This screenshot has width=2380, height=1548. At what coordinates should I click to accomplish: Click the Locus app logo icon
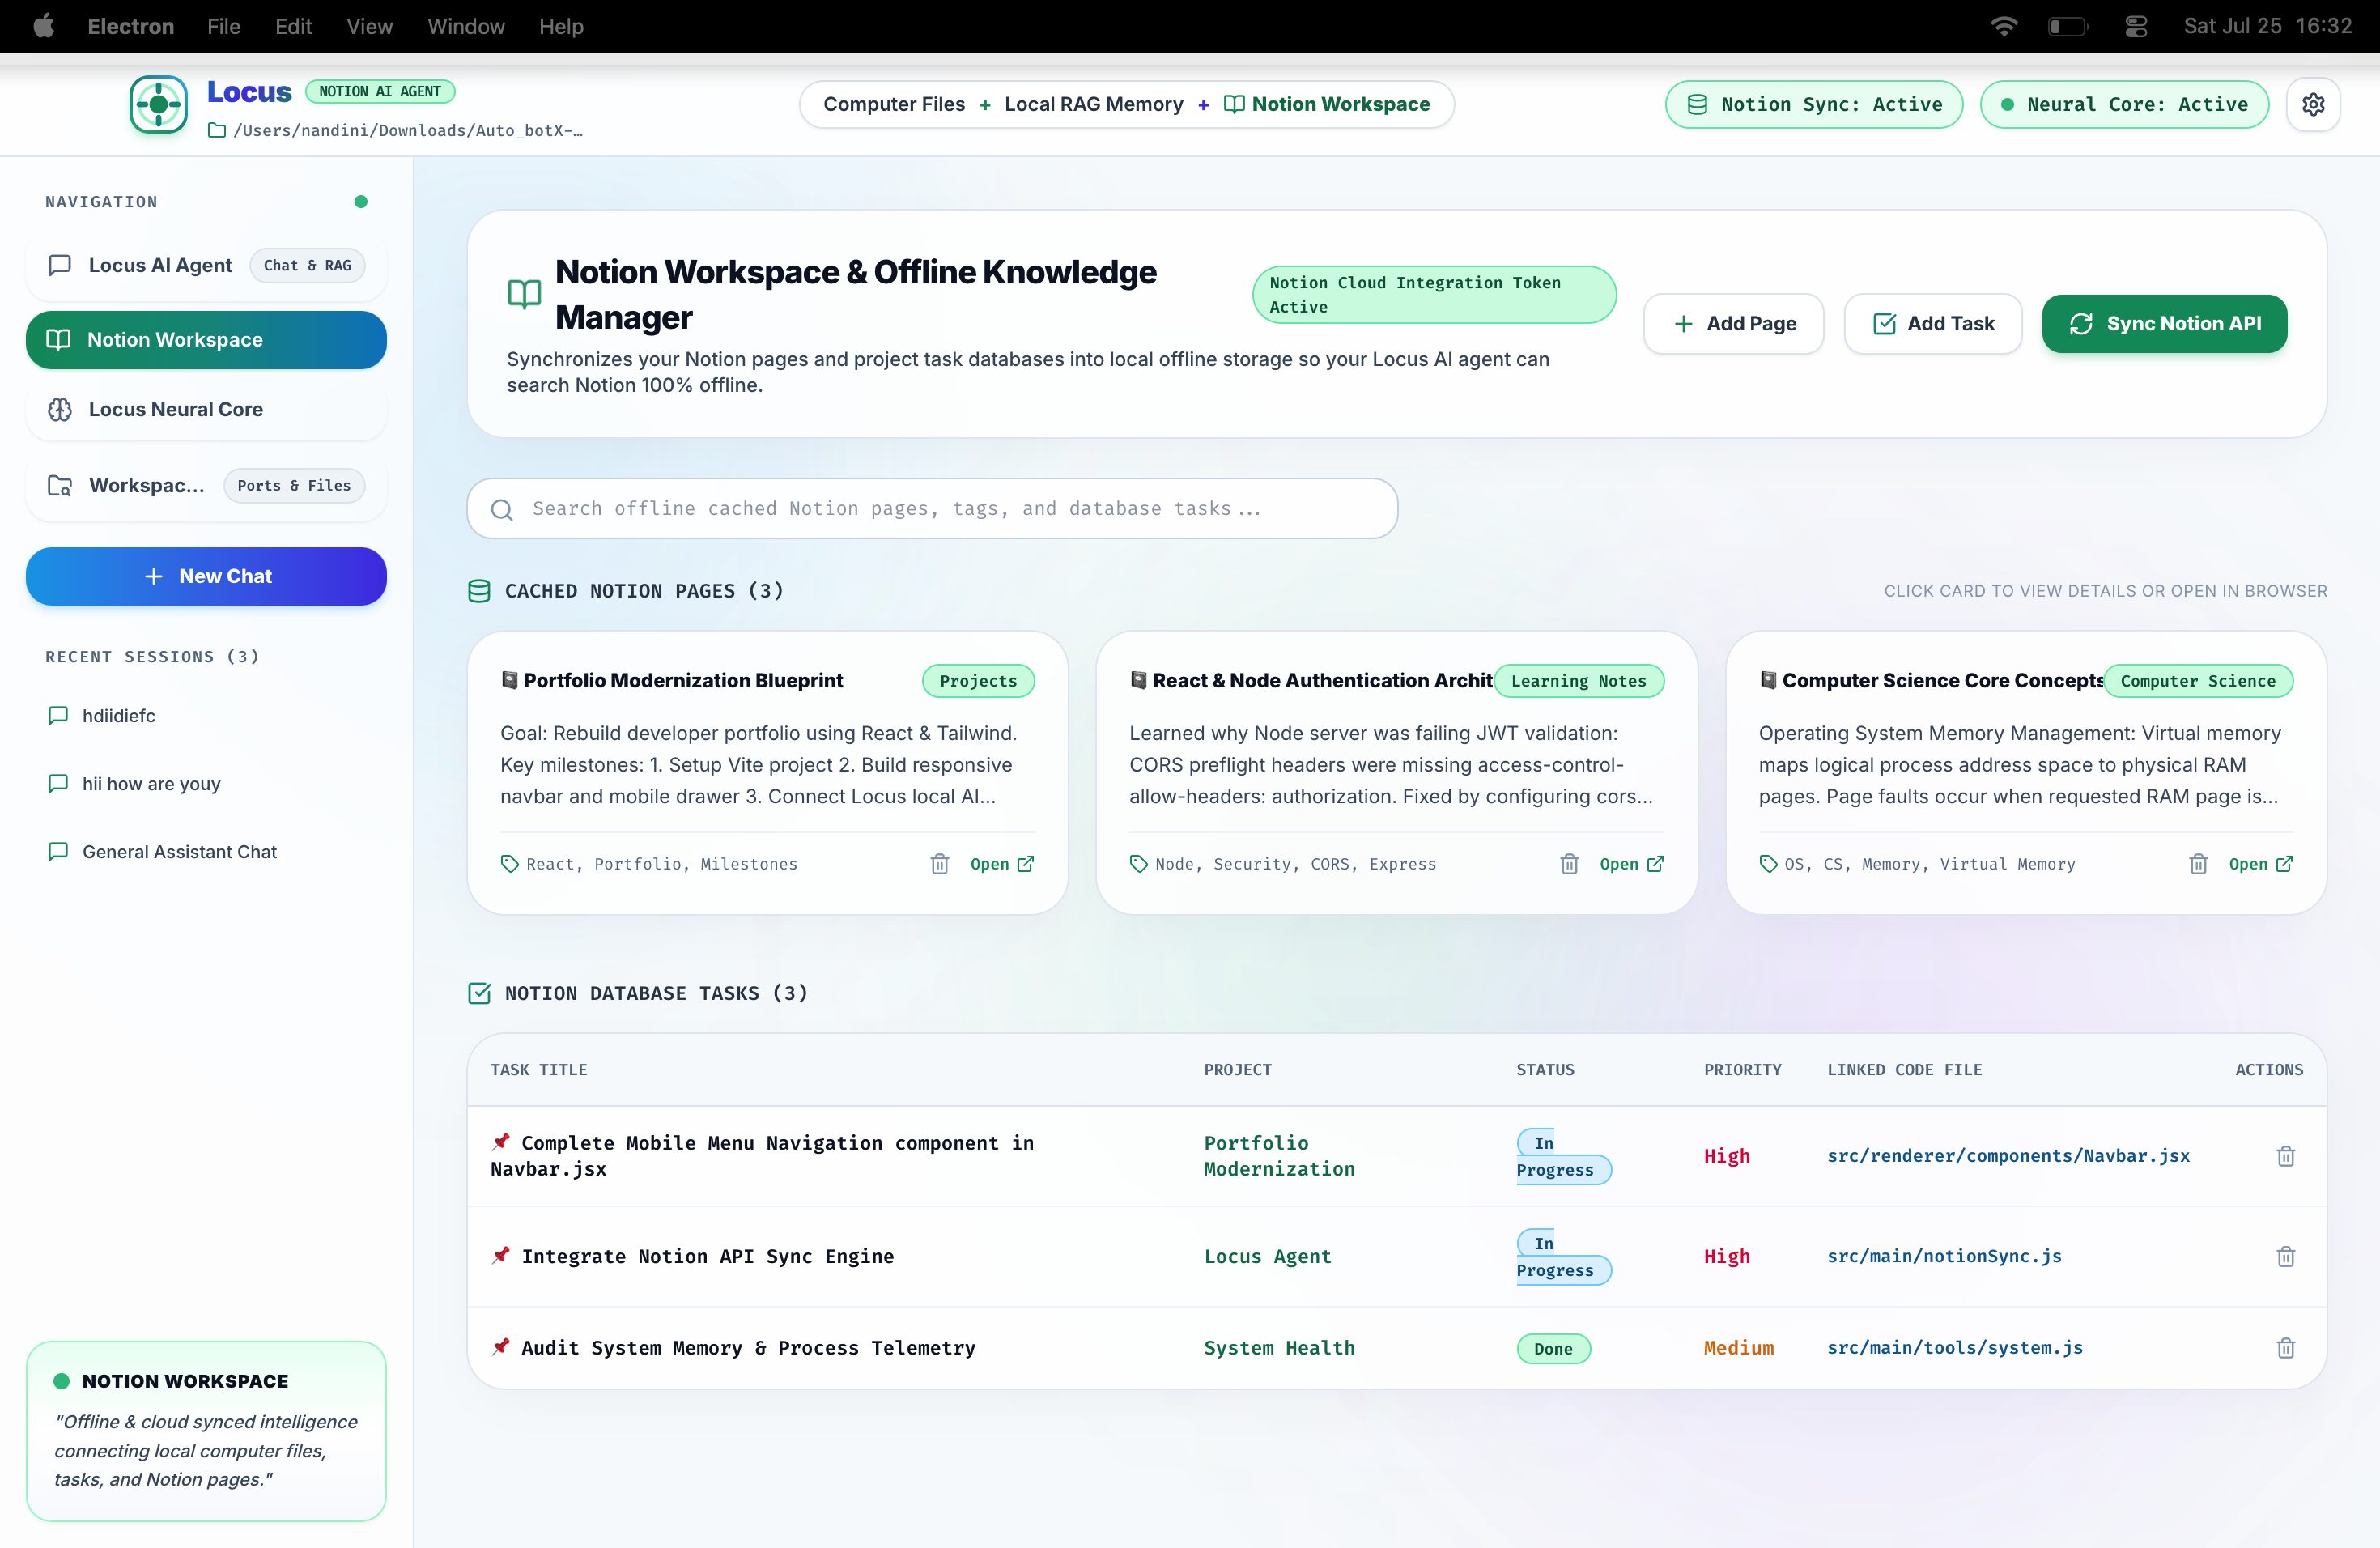click(158, 104)
